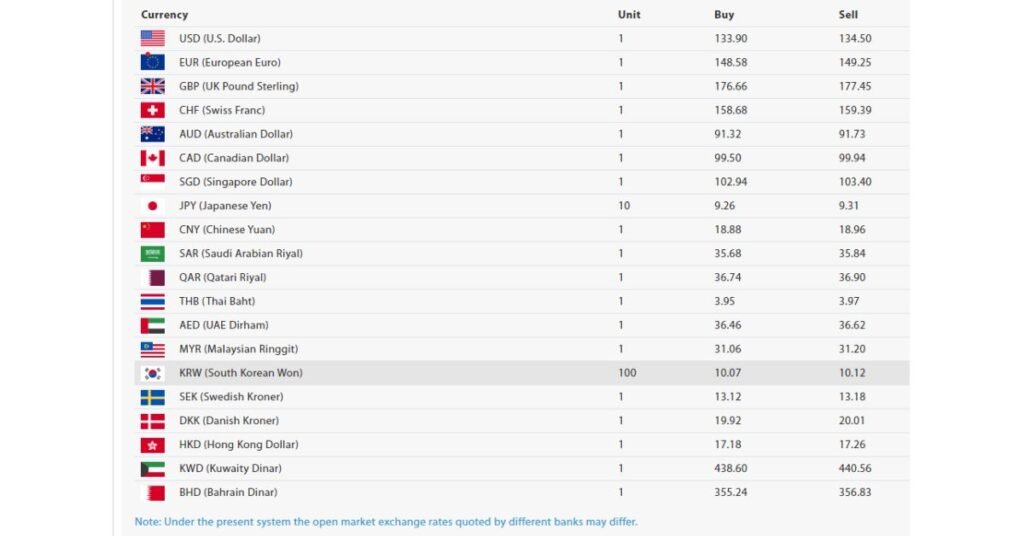Viewport: 1024px width, 536px height.
Task: Click the Sell column header
Action: [848, 14]
